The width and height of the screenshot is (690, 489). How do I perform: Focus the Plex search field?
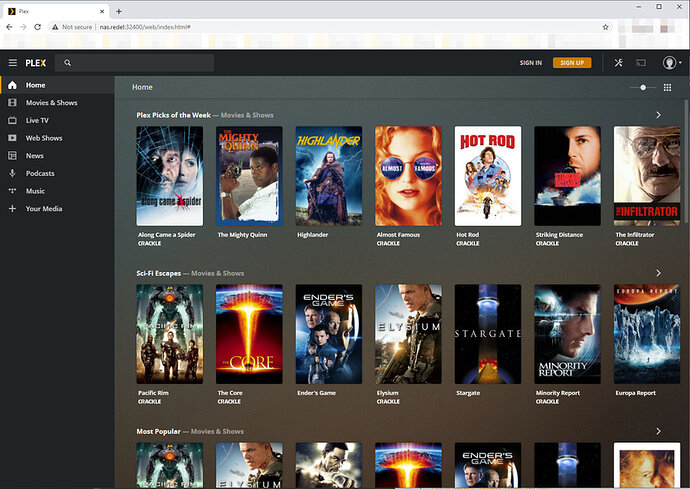pyautogui.click(x=134, y=63)
